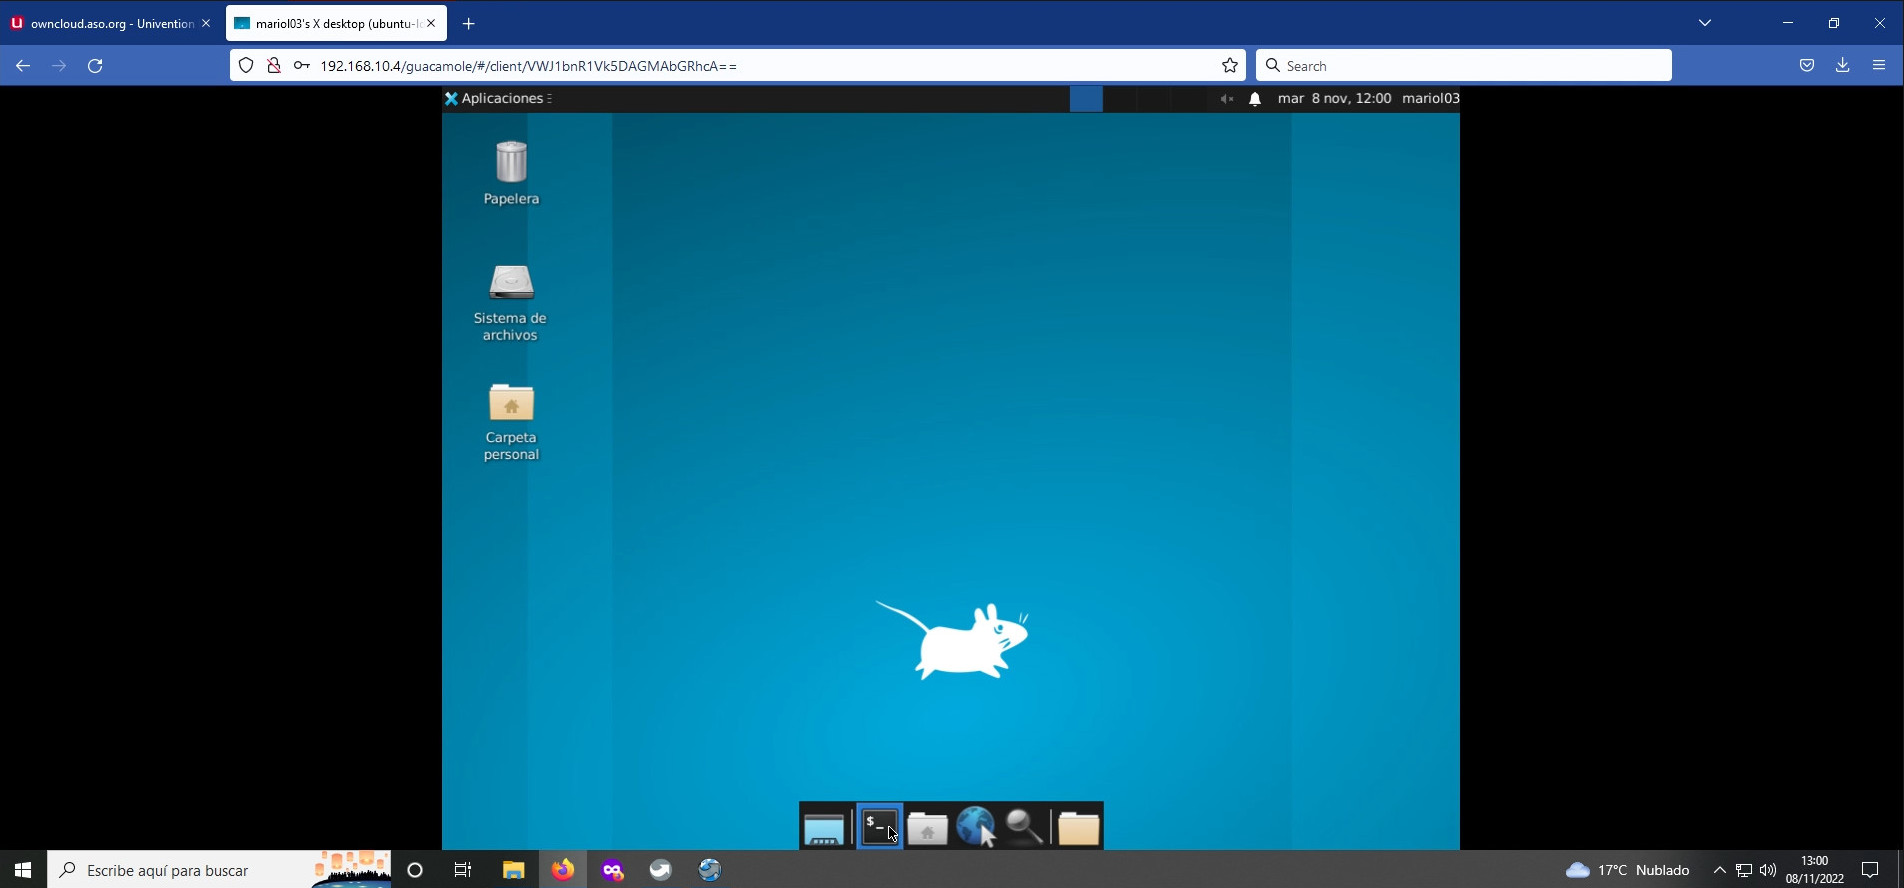The width and height of the screenshot is (1904, 888).
Task: Open the magnifier application finder
Action: tap(1024, 827)
